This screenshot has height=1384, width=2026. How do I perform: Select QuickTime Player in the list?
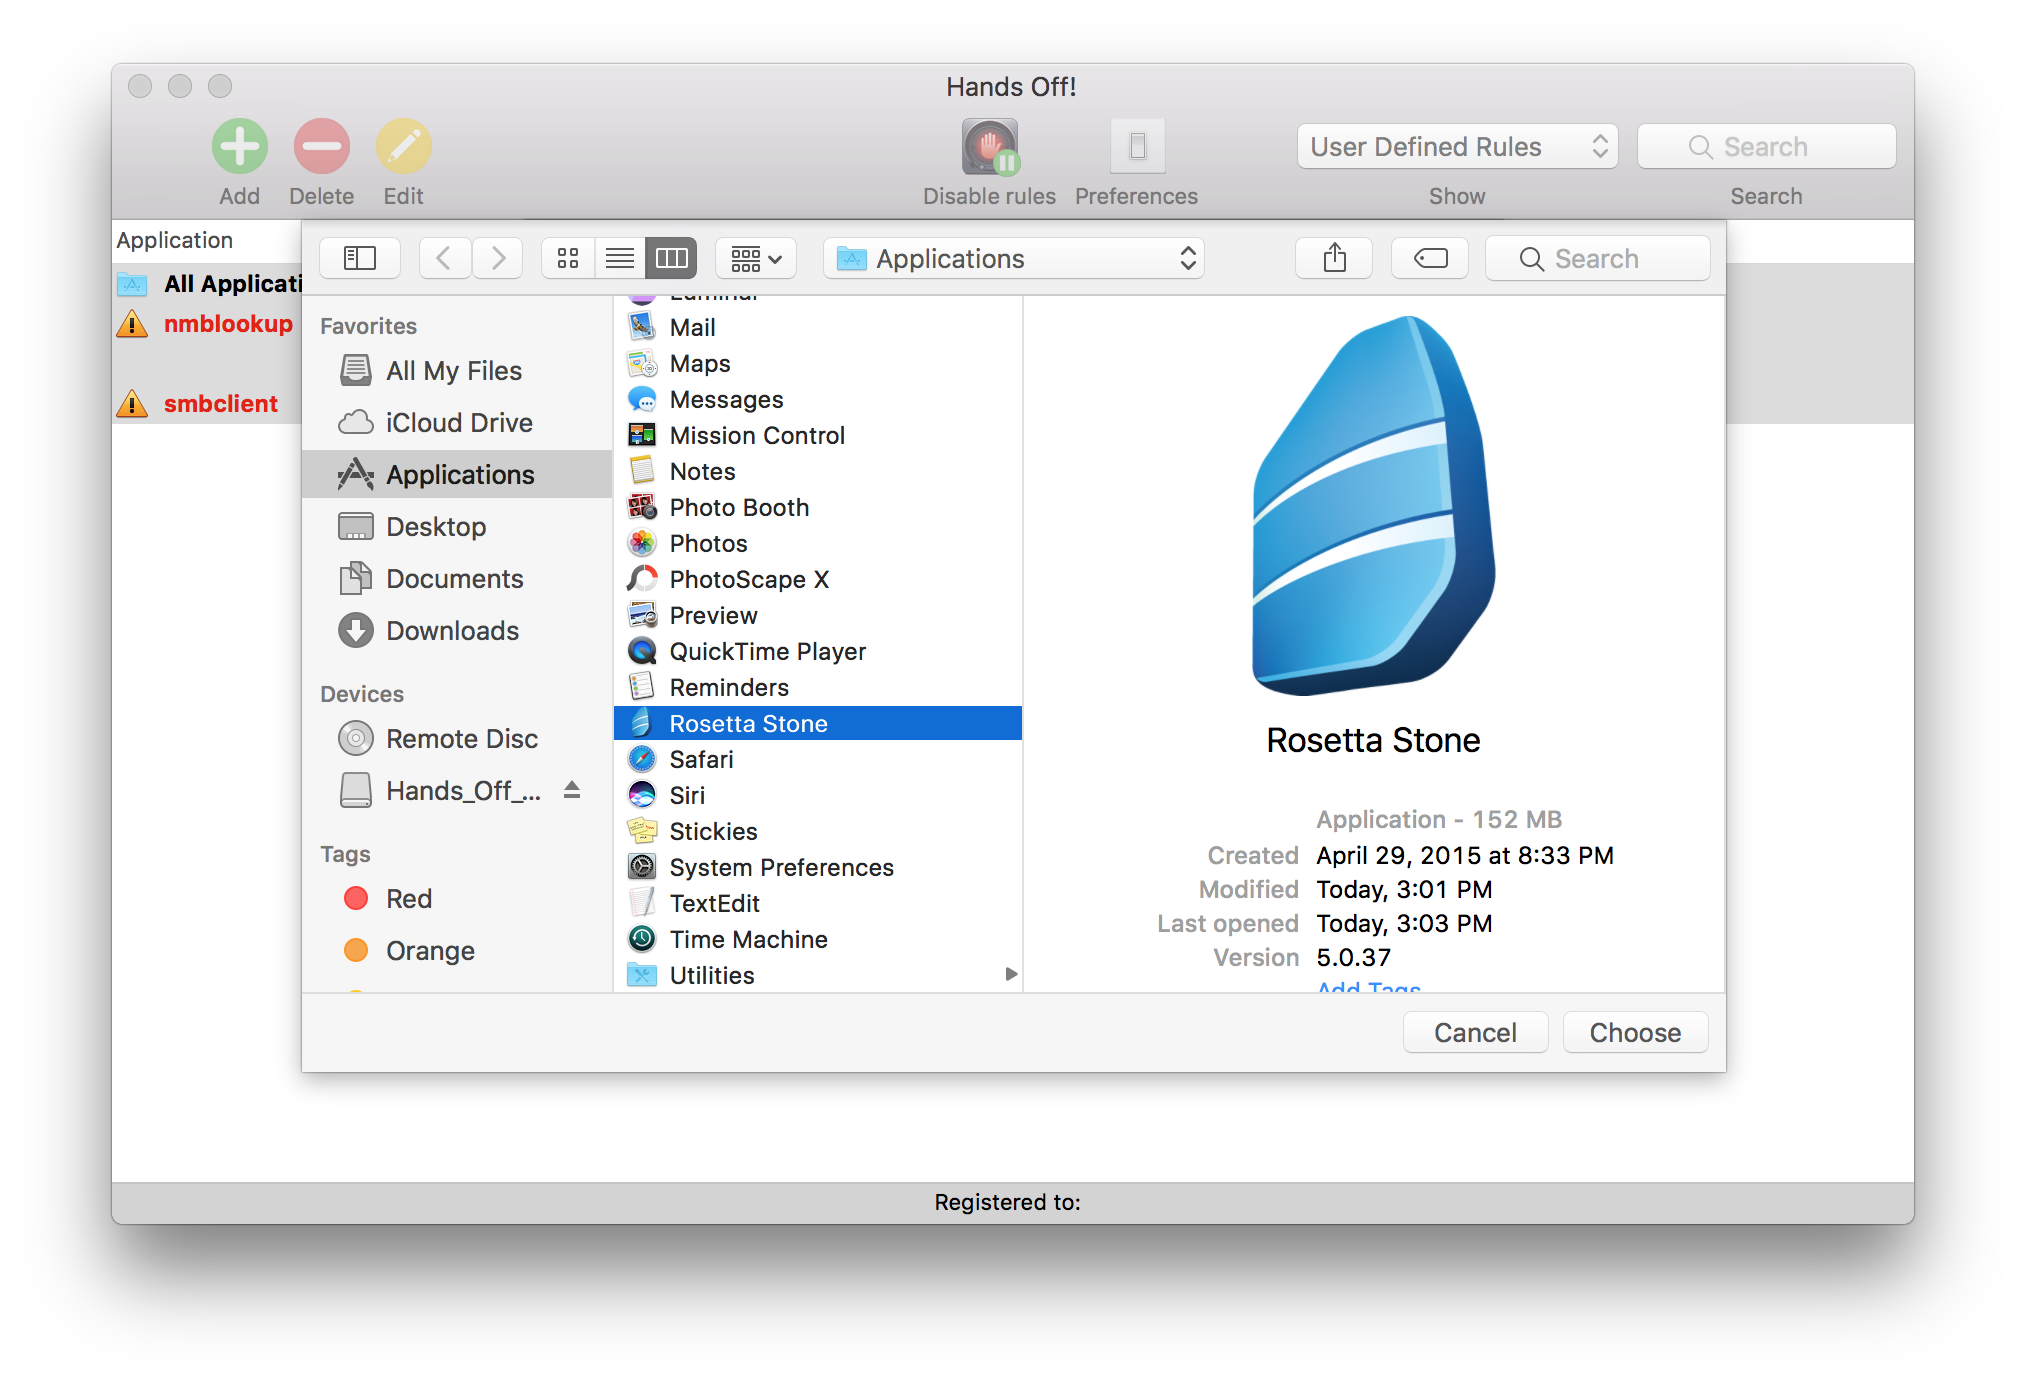pos(767,652)
